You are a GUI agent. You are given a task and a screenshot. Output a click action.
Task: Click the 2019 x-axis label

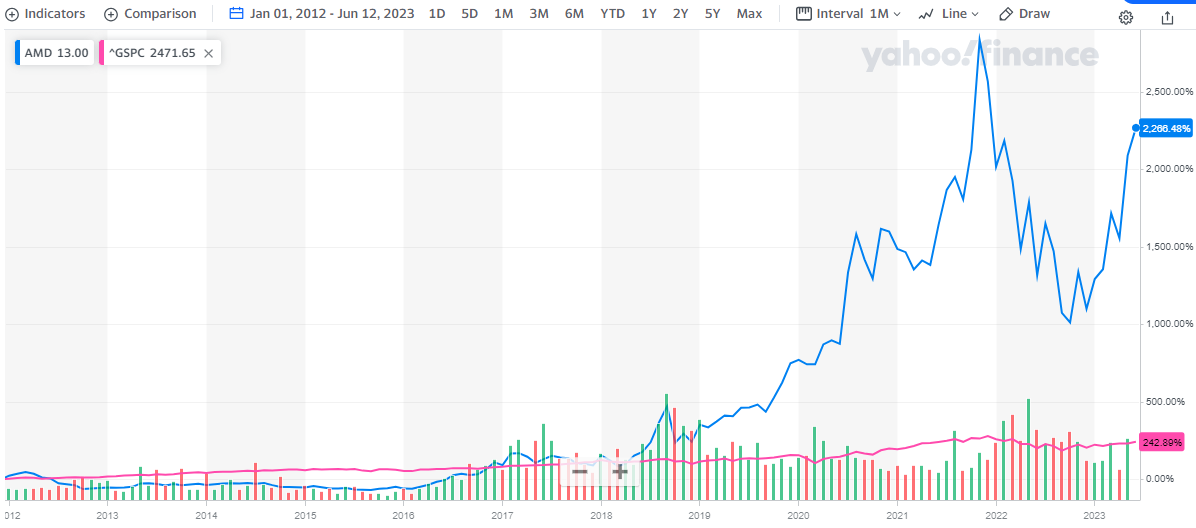699,514
